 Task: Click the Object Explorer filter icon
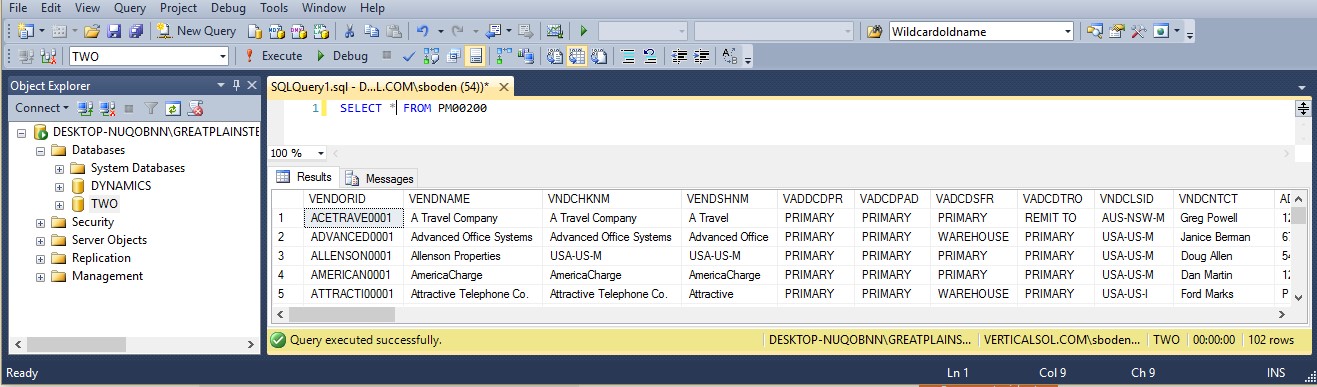[x=151, y=107]
